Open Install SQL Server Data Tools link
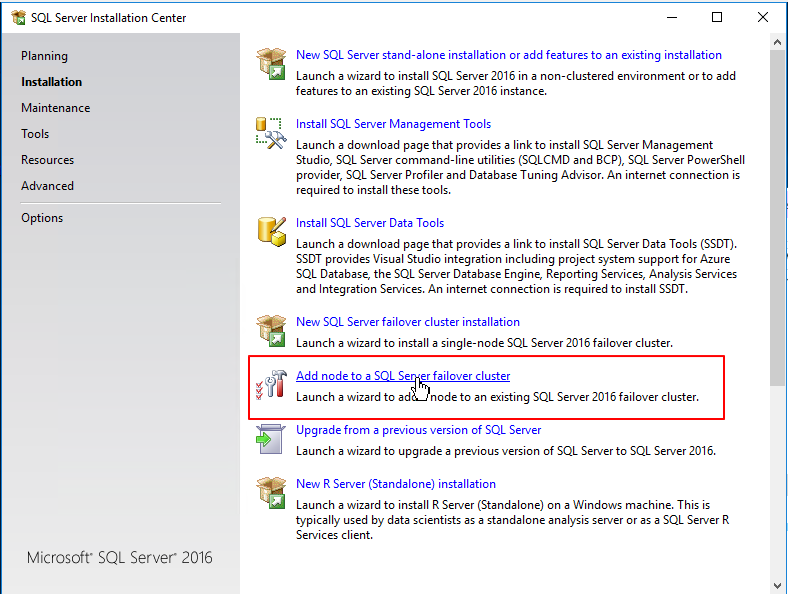This screenshot has height=594, width=788. click(x=370, y=223)
